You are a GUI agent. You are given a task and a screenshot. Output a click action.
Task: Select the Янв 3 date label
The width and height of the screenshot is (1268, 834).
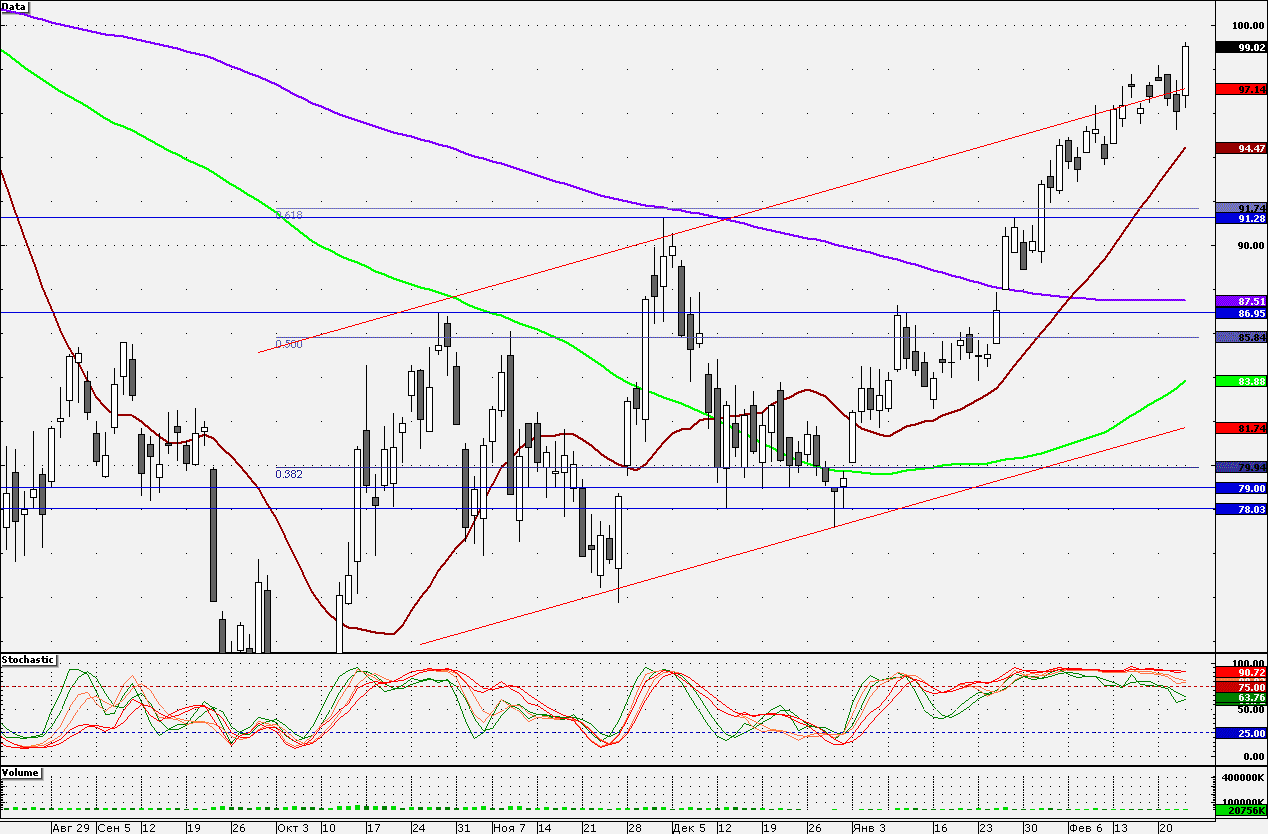coord(867,828)
